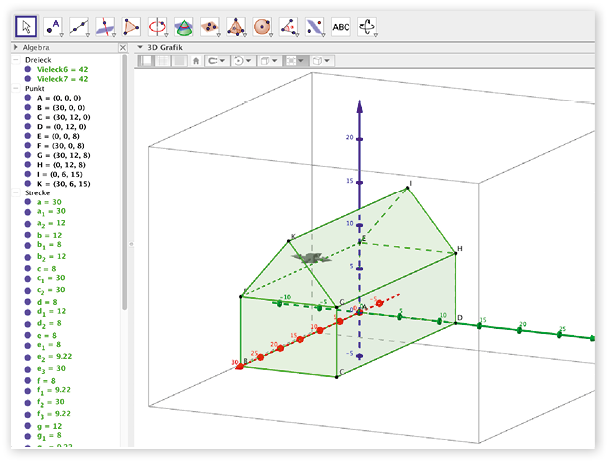Select the row H = (0, 12, 8)
Screen dimensions: 609x463
[x=61, y=165]
